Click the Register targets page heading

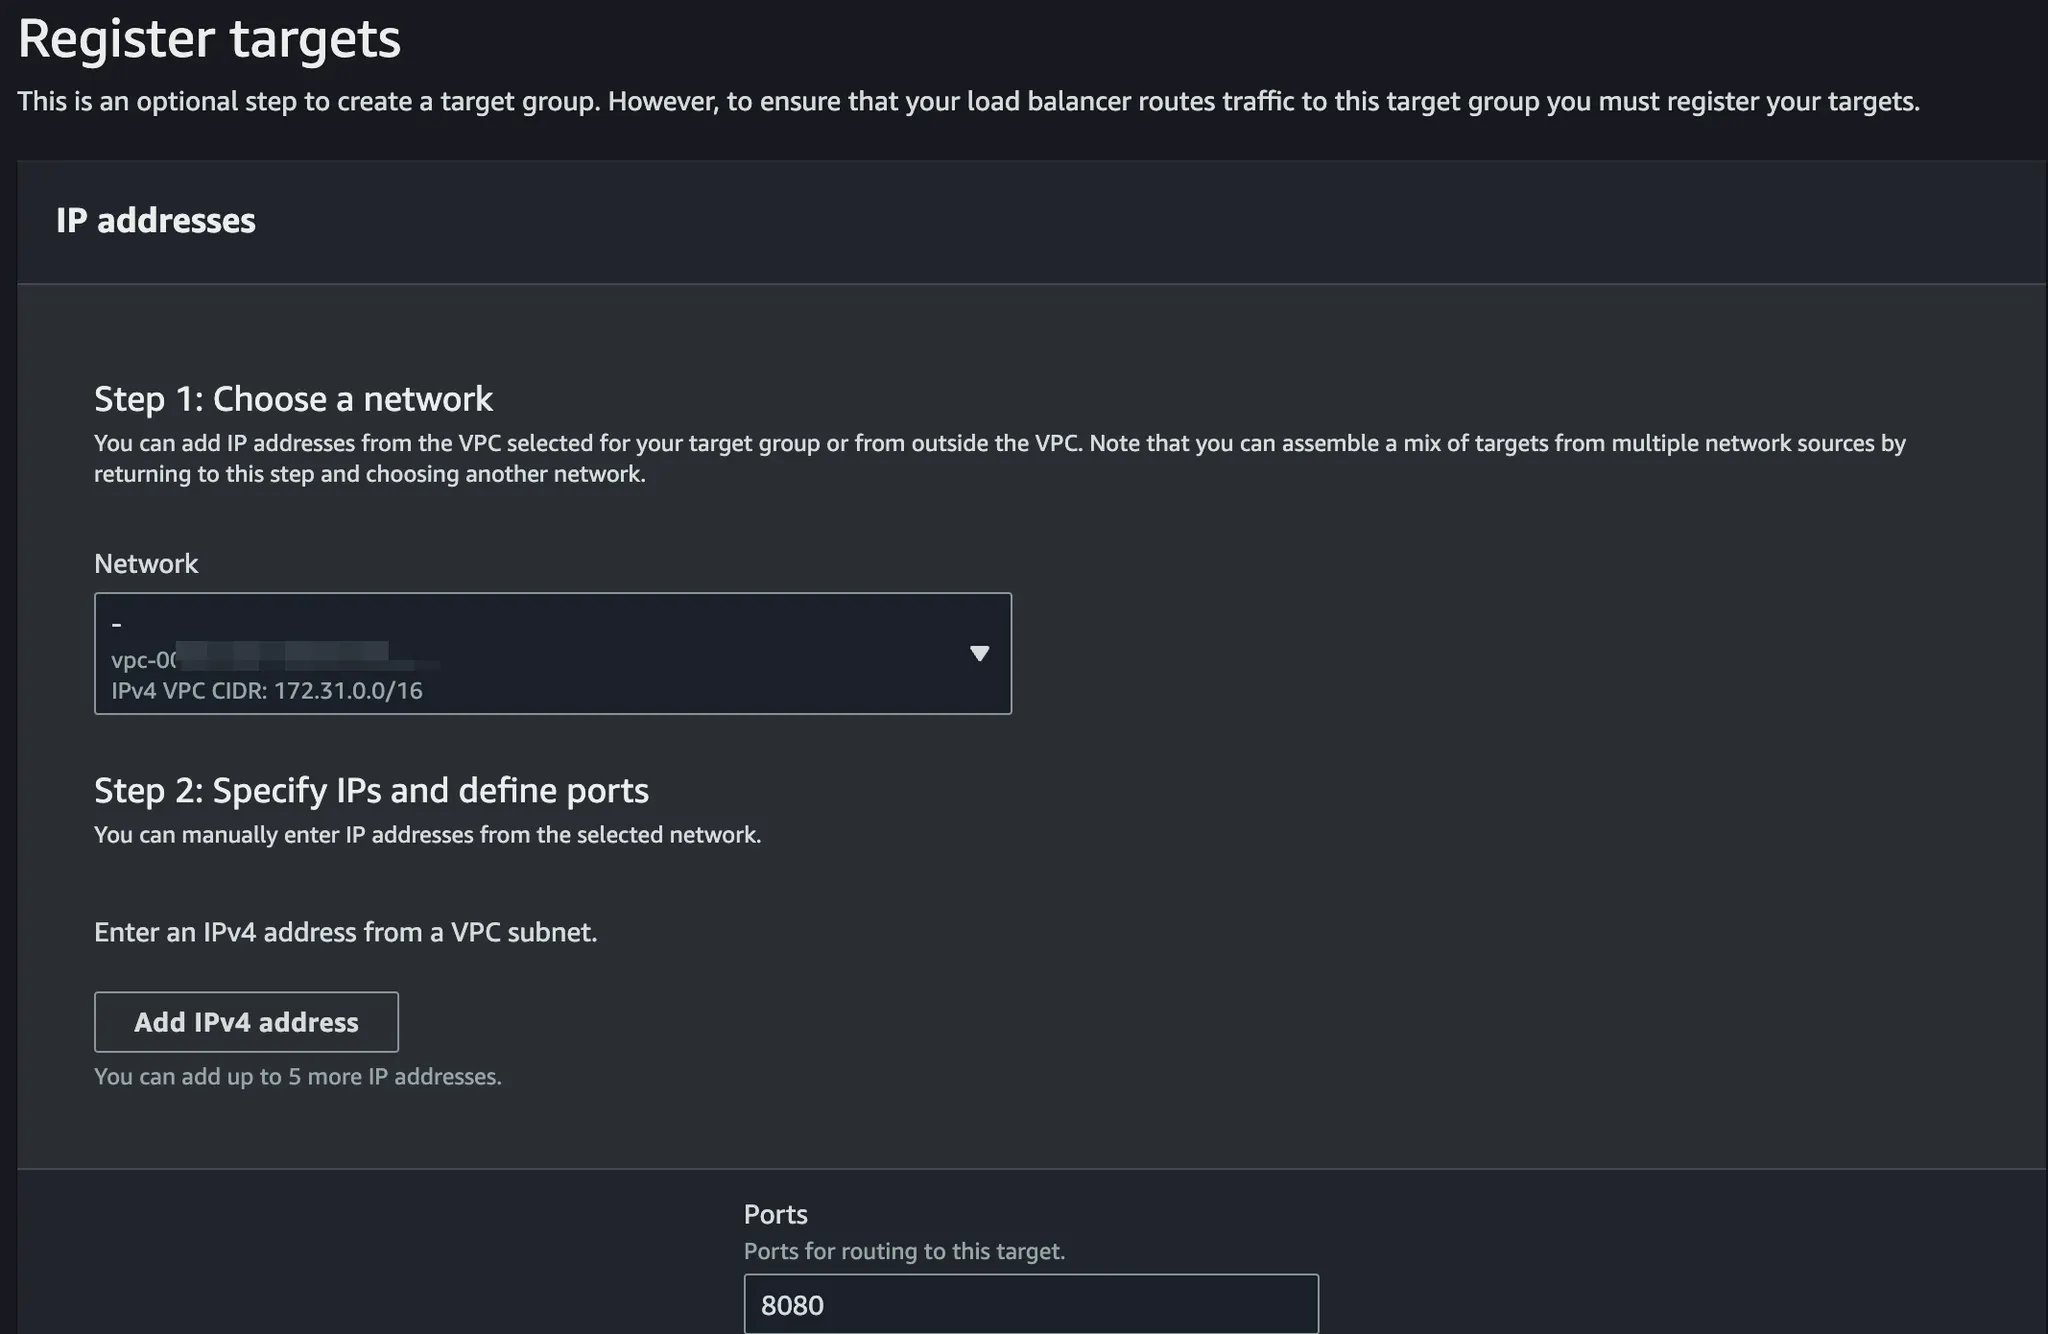209,39
